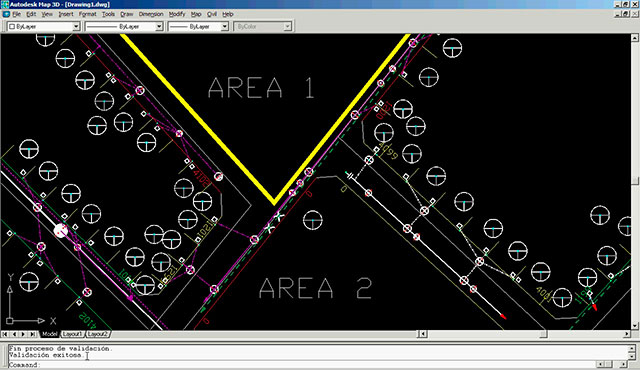The height and width of the screenshot is (370, 640).
Task: Click last-tab navigation arrow icon
Action: point(32,334)
